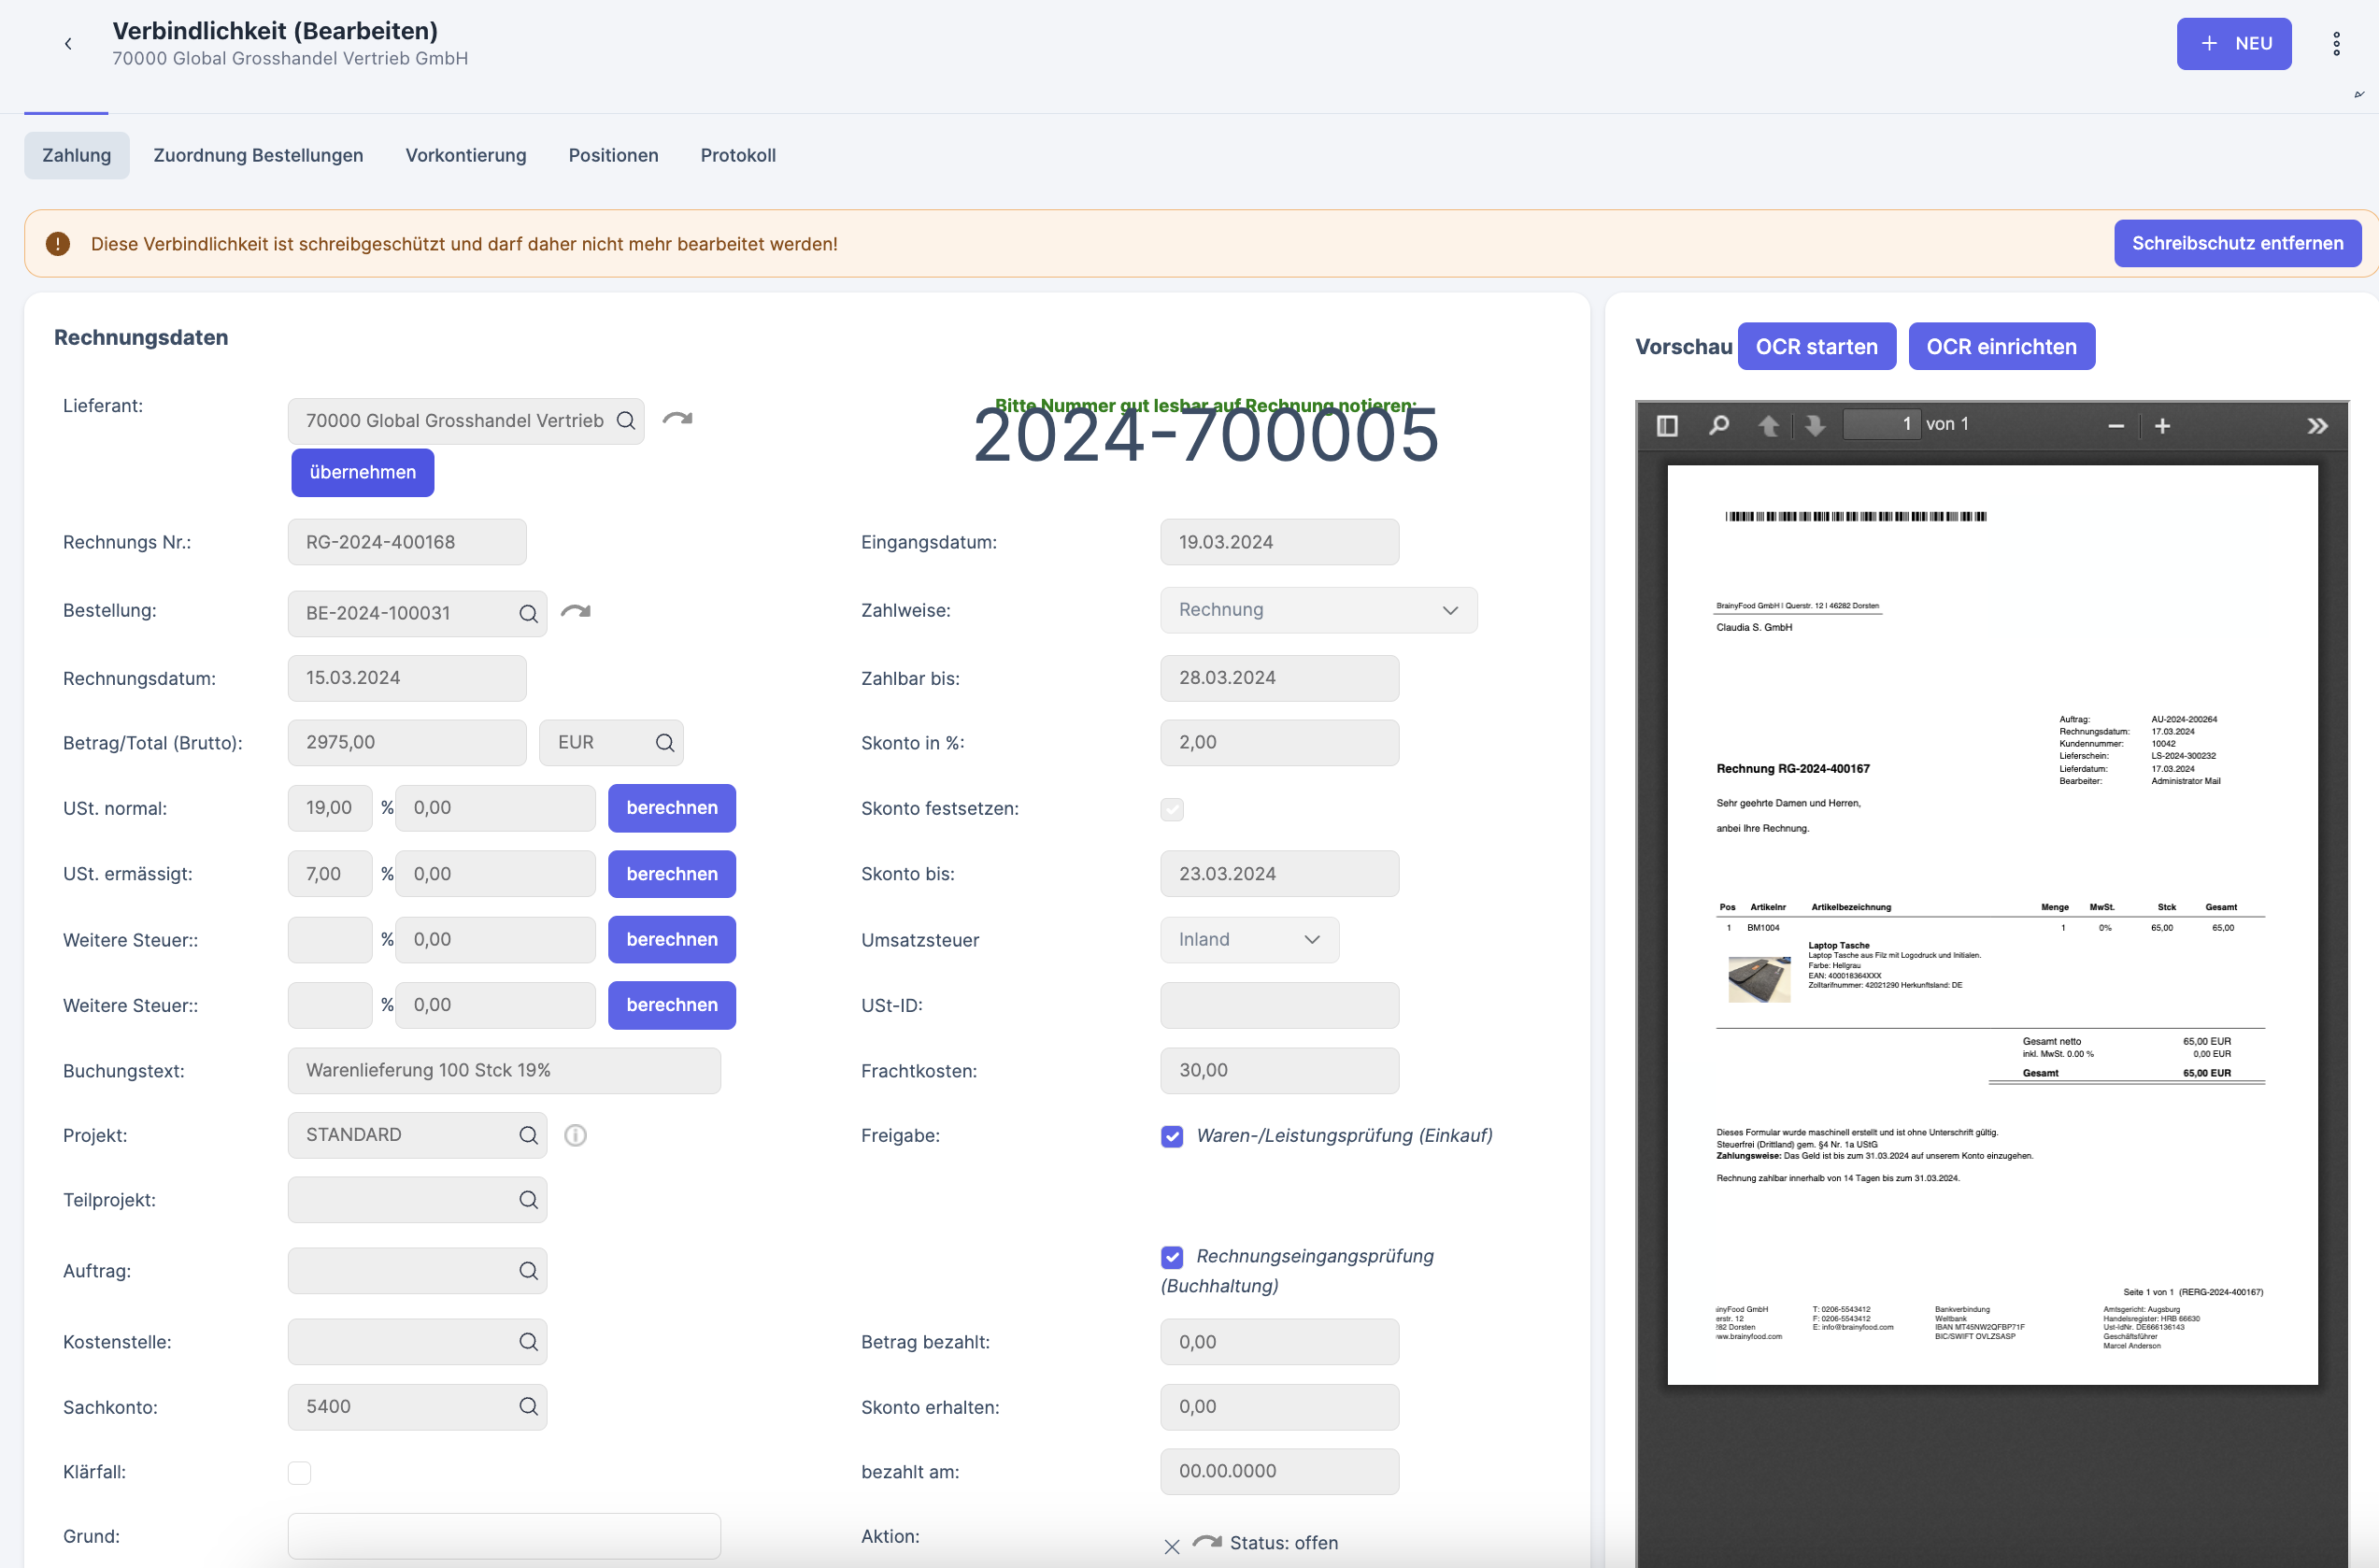Switch to the Vorkontierung tab

pos(466,155)
